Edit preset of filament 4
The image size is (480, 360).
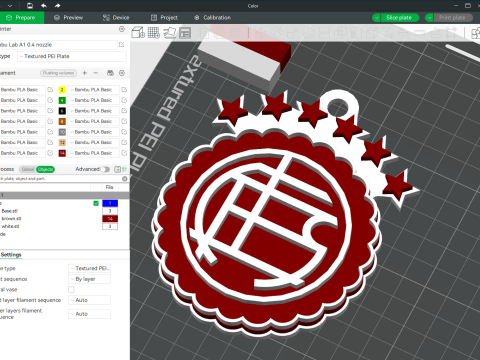tap(124, 100)
